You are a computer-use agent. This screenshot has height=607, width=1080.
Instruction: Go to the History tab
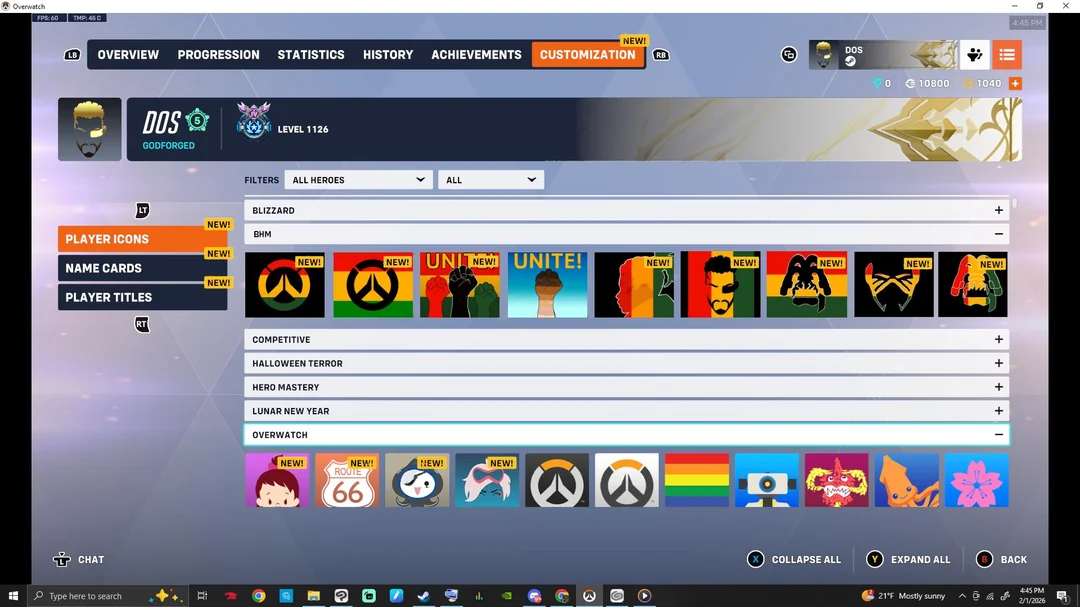388,54
